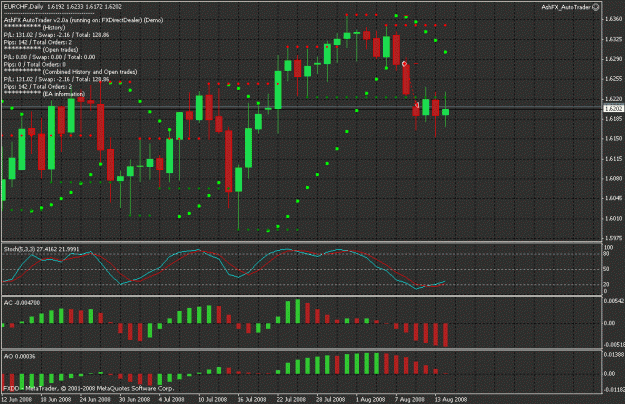This screenshot has height=404, width=625.
Task: Click the AO 0.00036 indicator label
Action: point(19,356)
